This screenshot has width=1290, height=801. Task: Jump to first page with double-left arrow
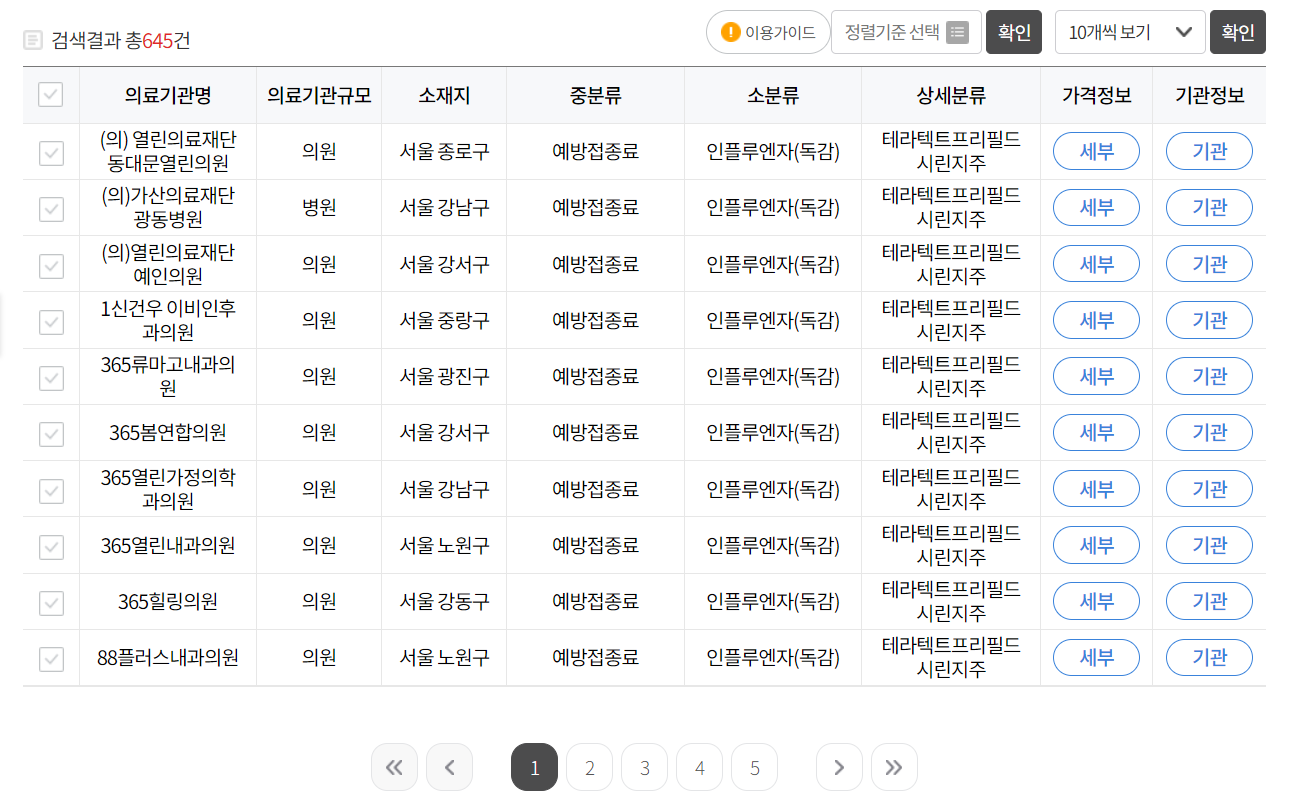394,767
